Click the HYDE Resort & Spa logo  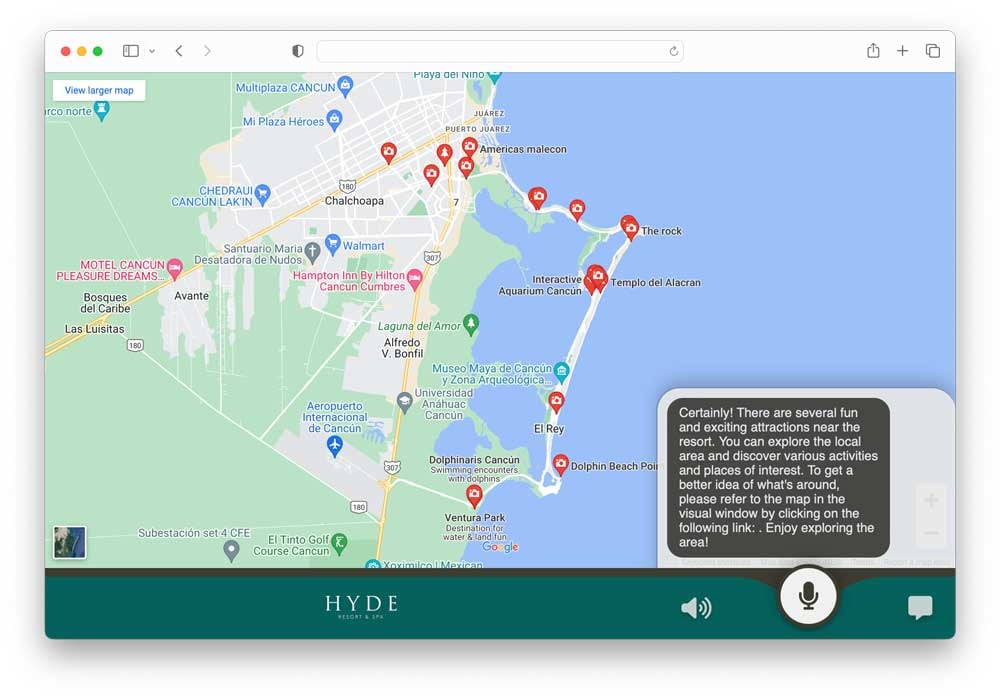pos(361,606)
